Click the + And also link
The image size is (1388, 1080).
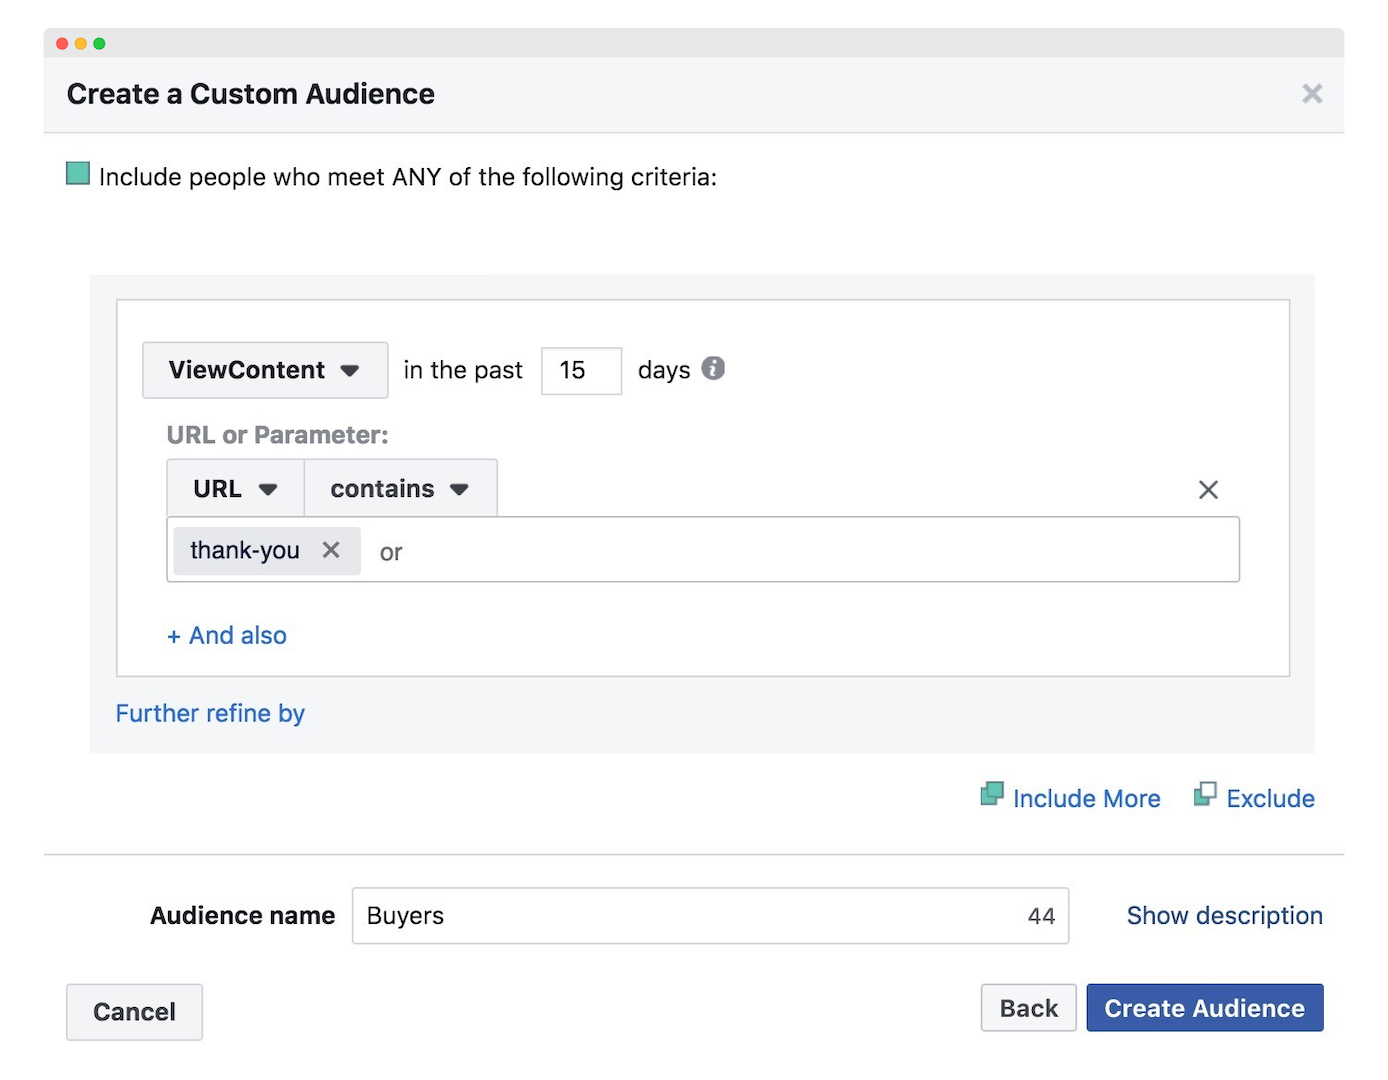227,636
